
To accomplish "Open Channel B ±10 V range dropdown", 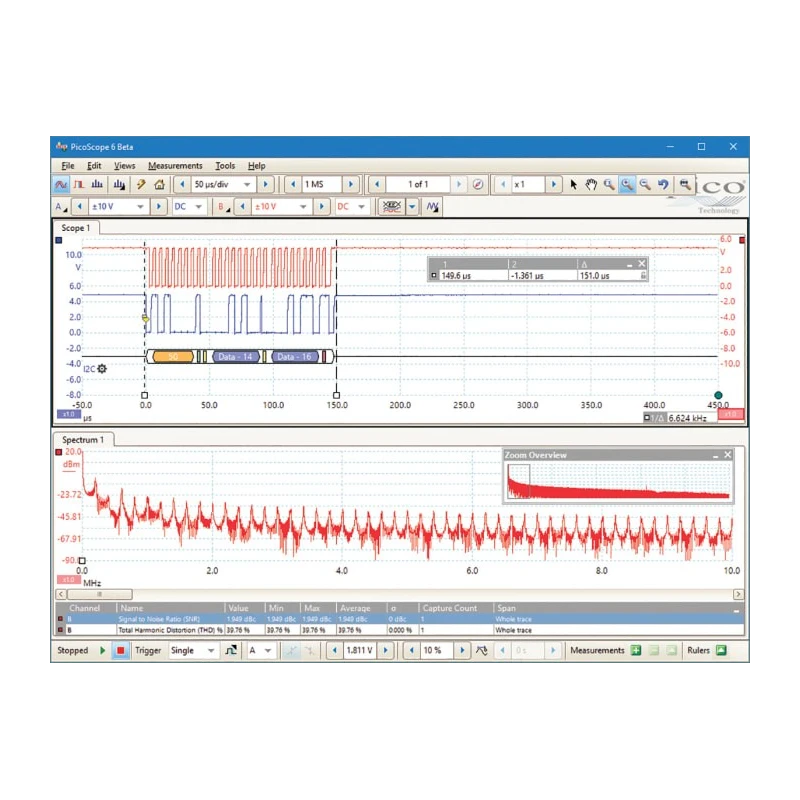I will pyautogui.click(x=303, y=207).
